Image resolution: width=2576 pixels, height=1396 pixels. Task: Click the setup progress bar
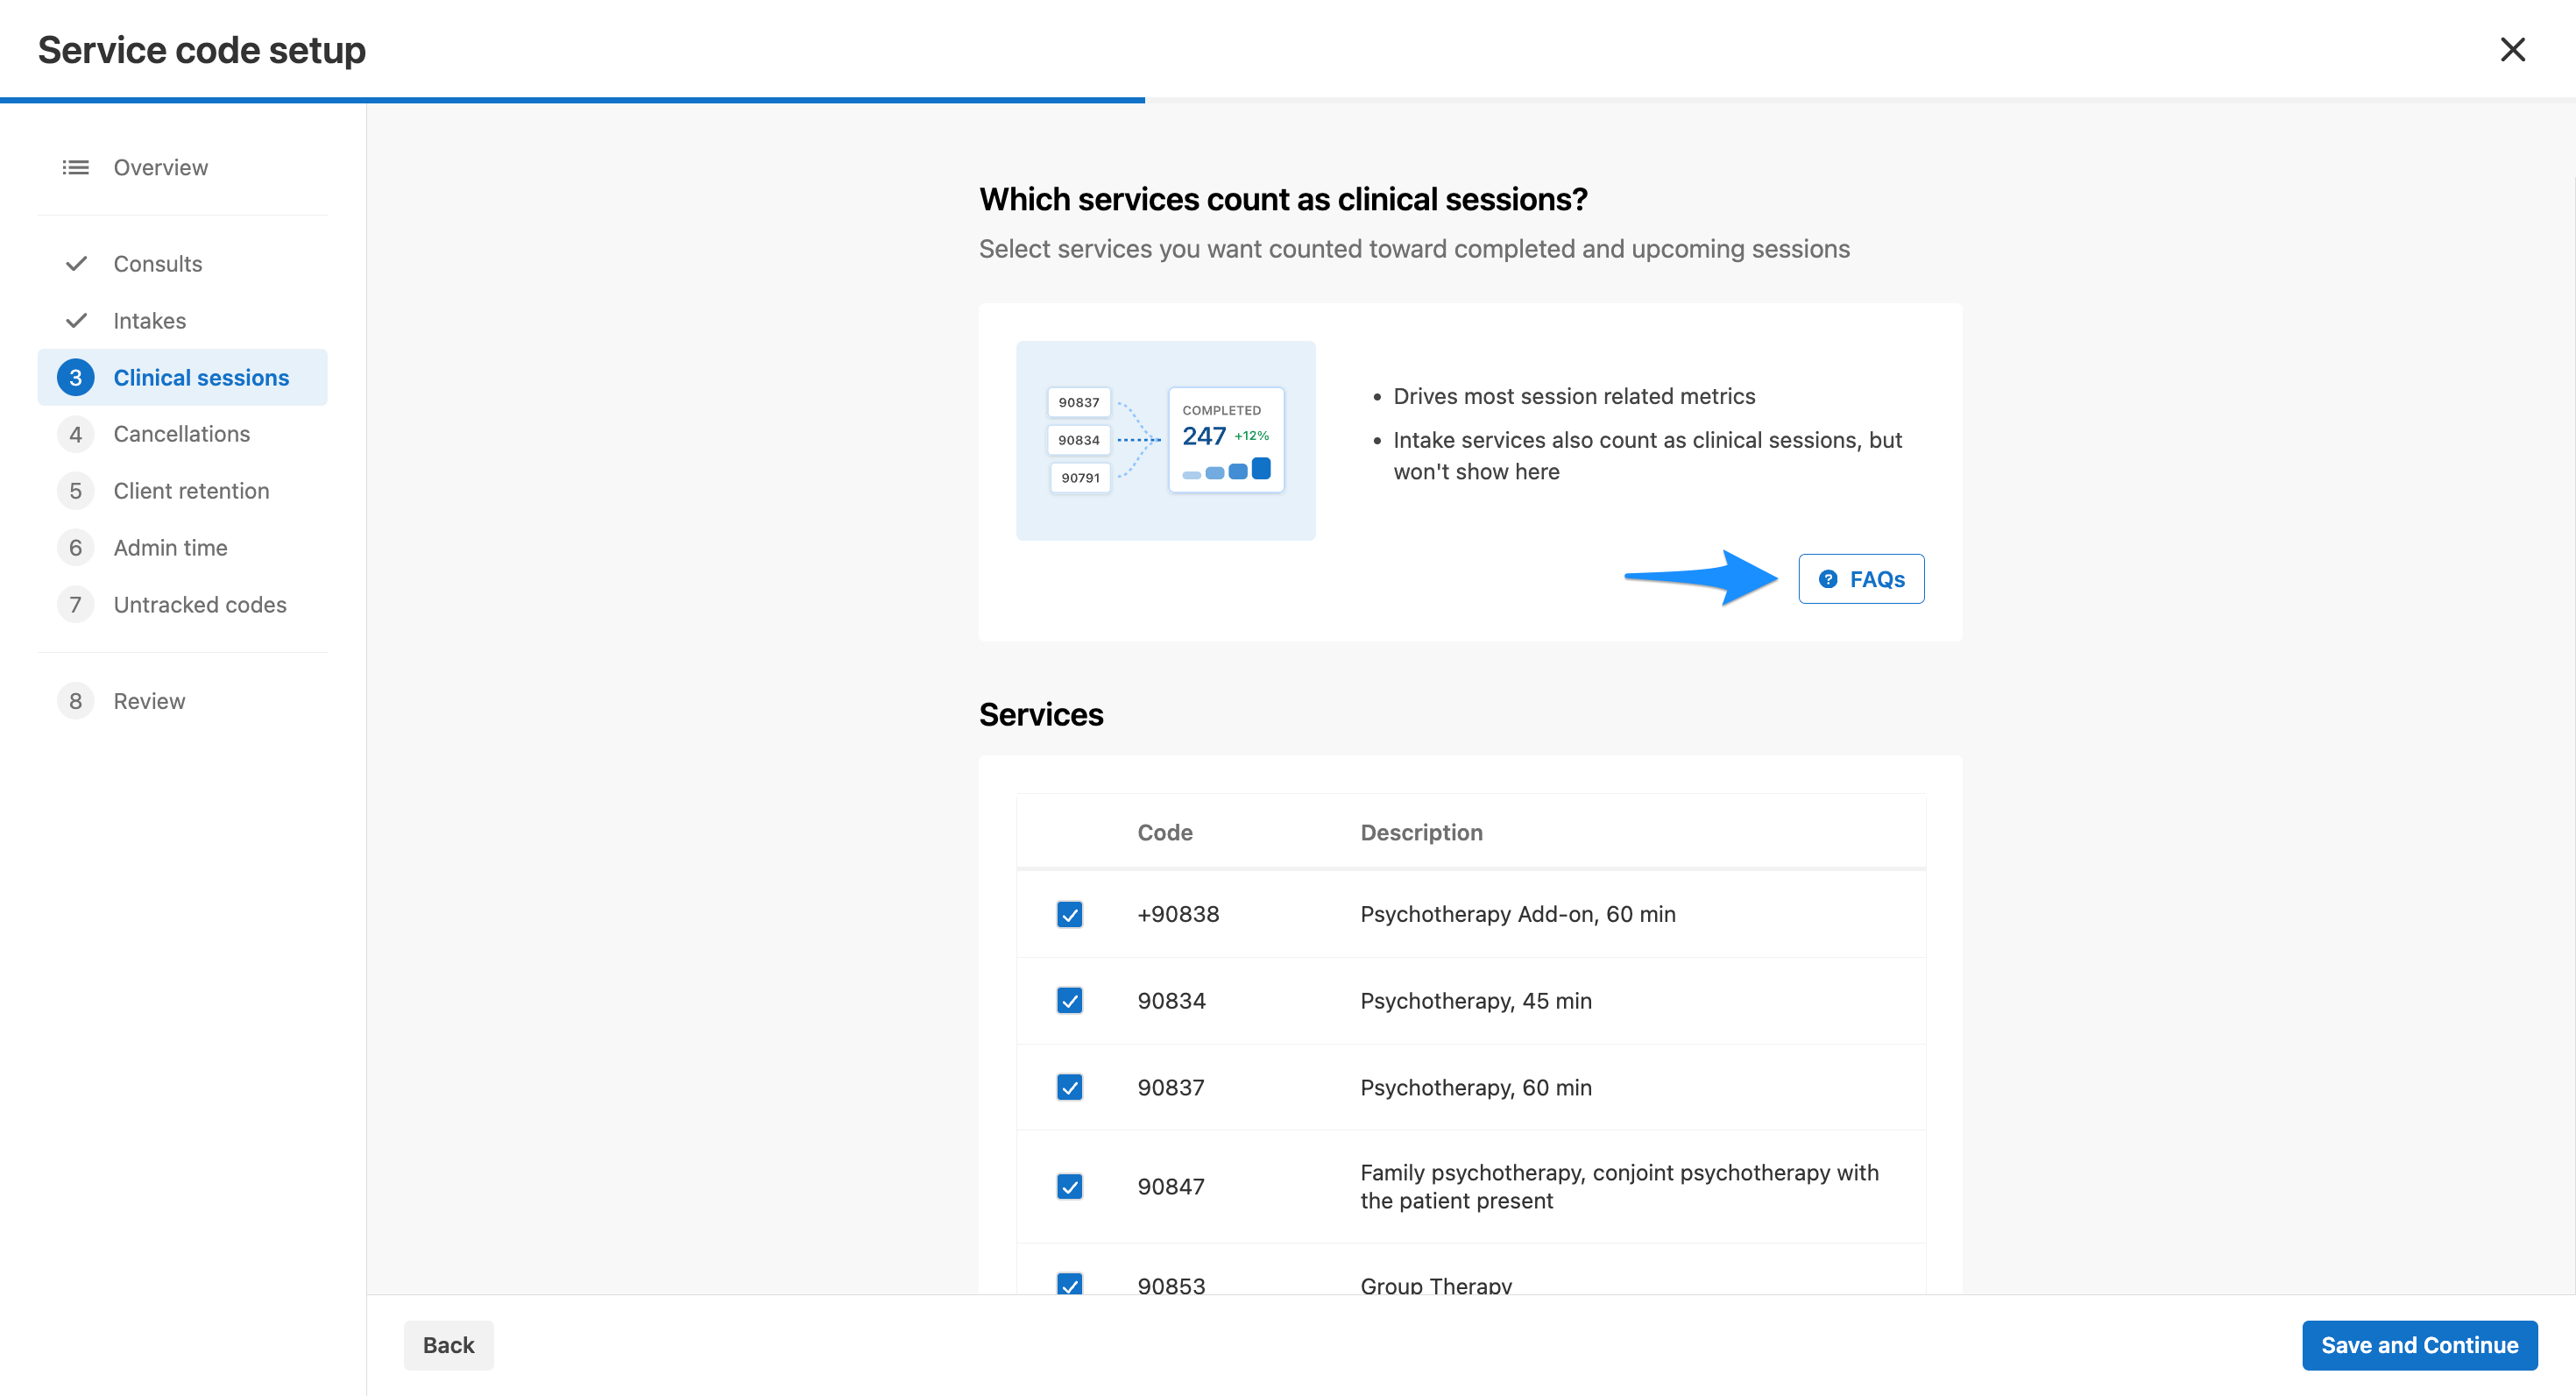pos(1288,100)
